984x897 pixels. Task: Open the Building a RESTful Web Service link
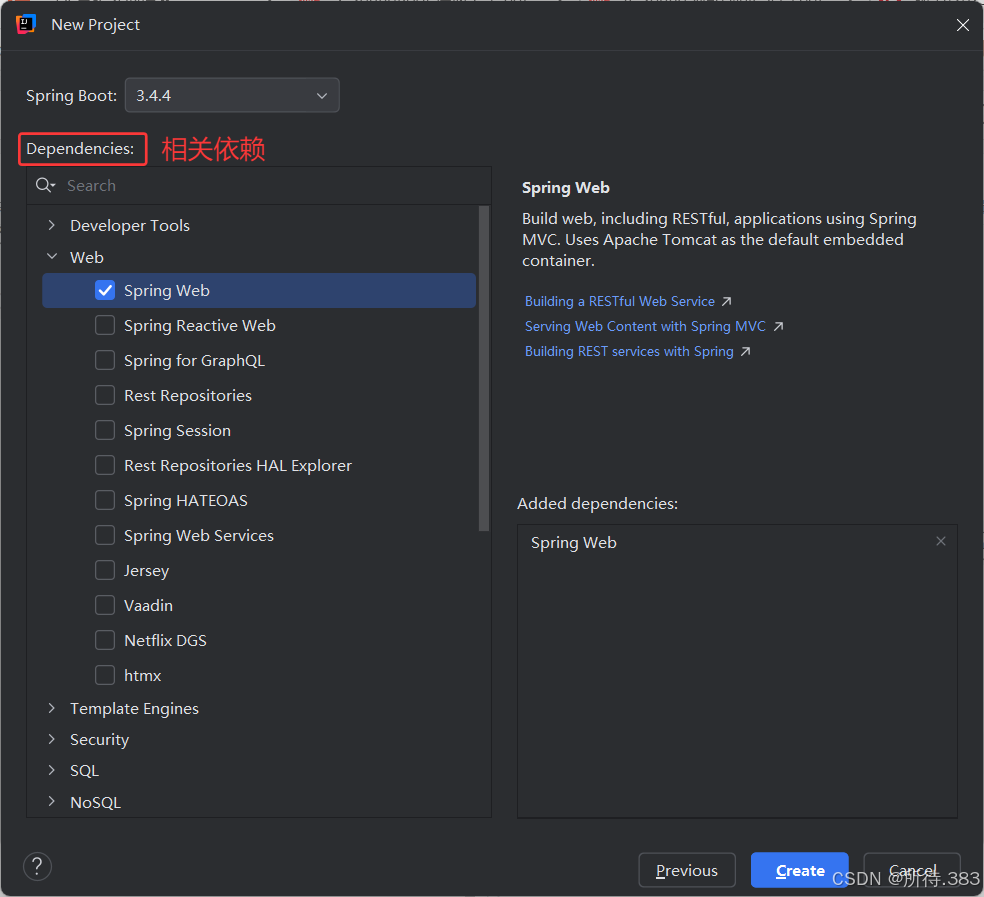coord(619,301)
